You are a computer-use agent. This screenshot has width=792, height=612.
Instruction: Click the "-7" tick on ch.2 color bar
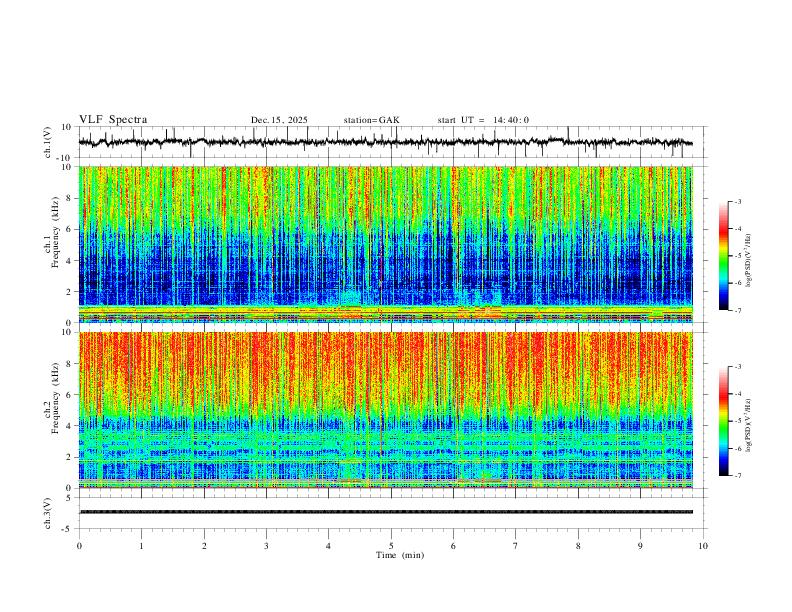tap(738, 476)
